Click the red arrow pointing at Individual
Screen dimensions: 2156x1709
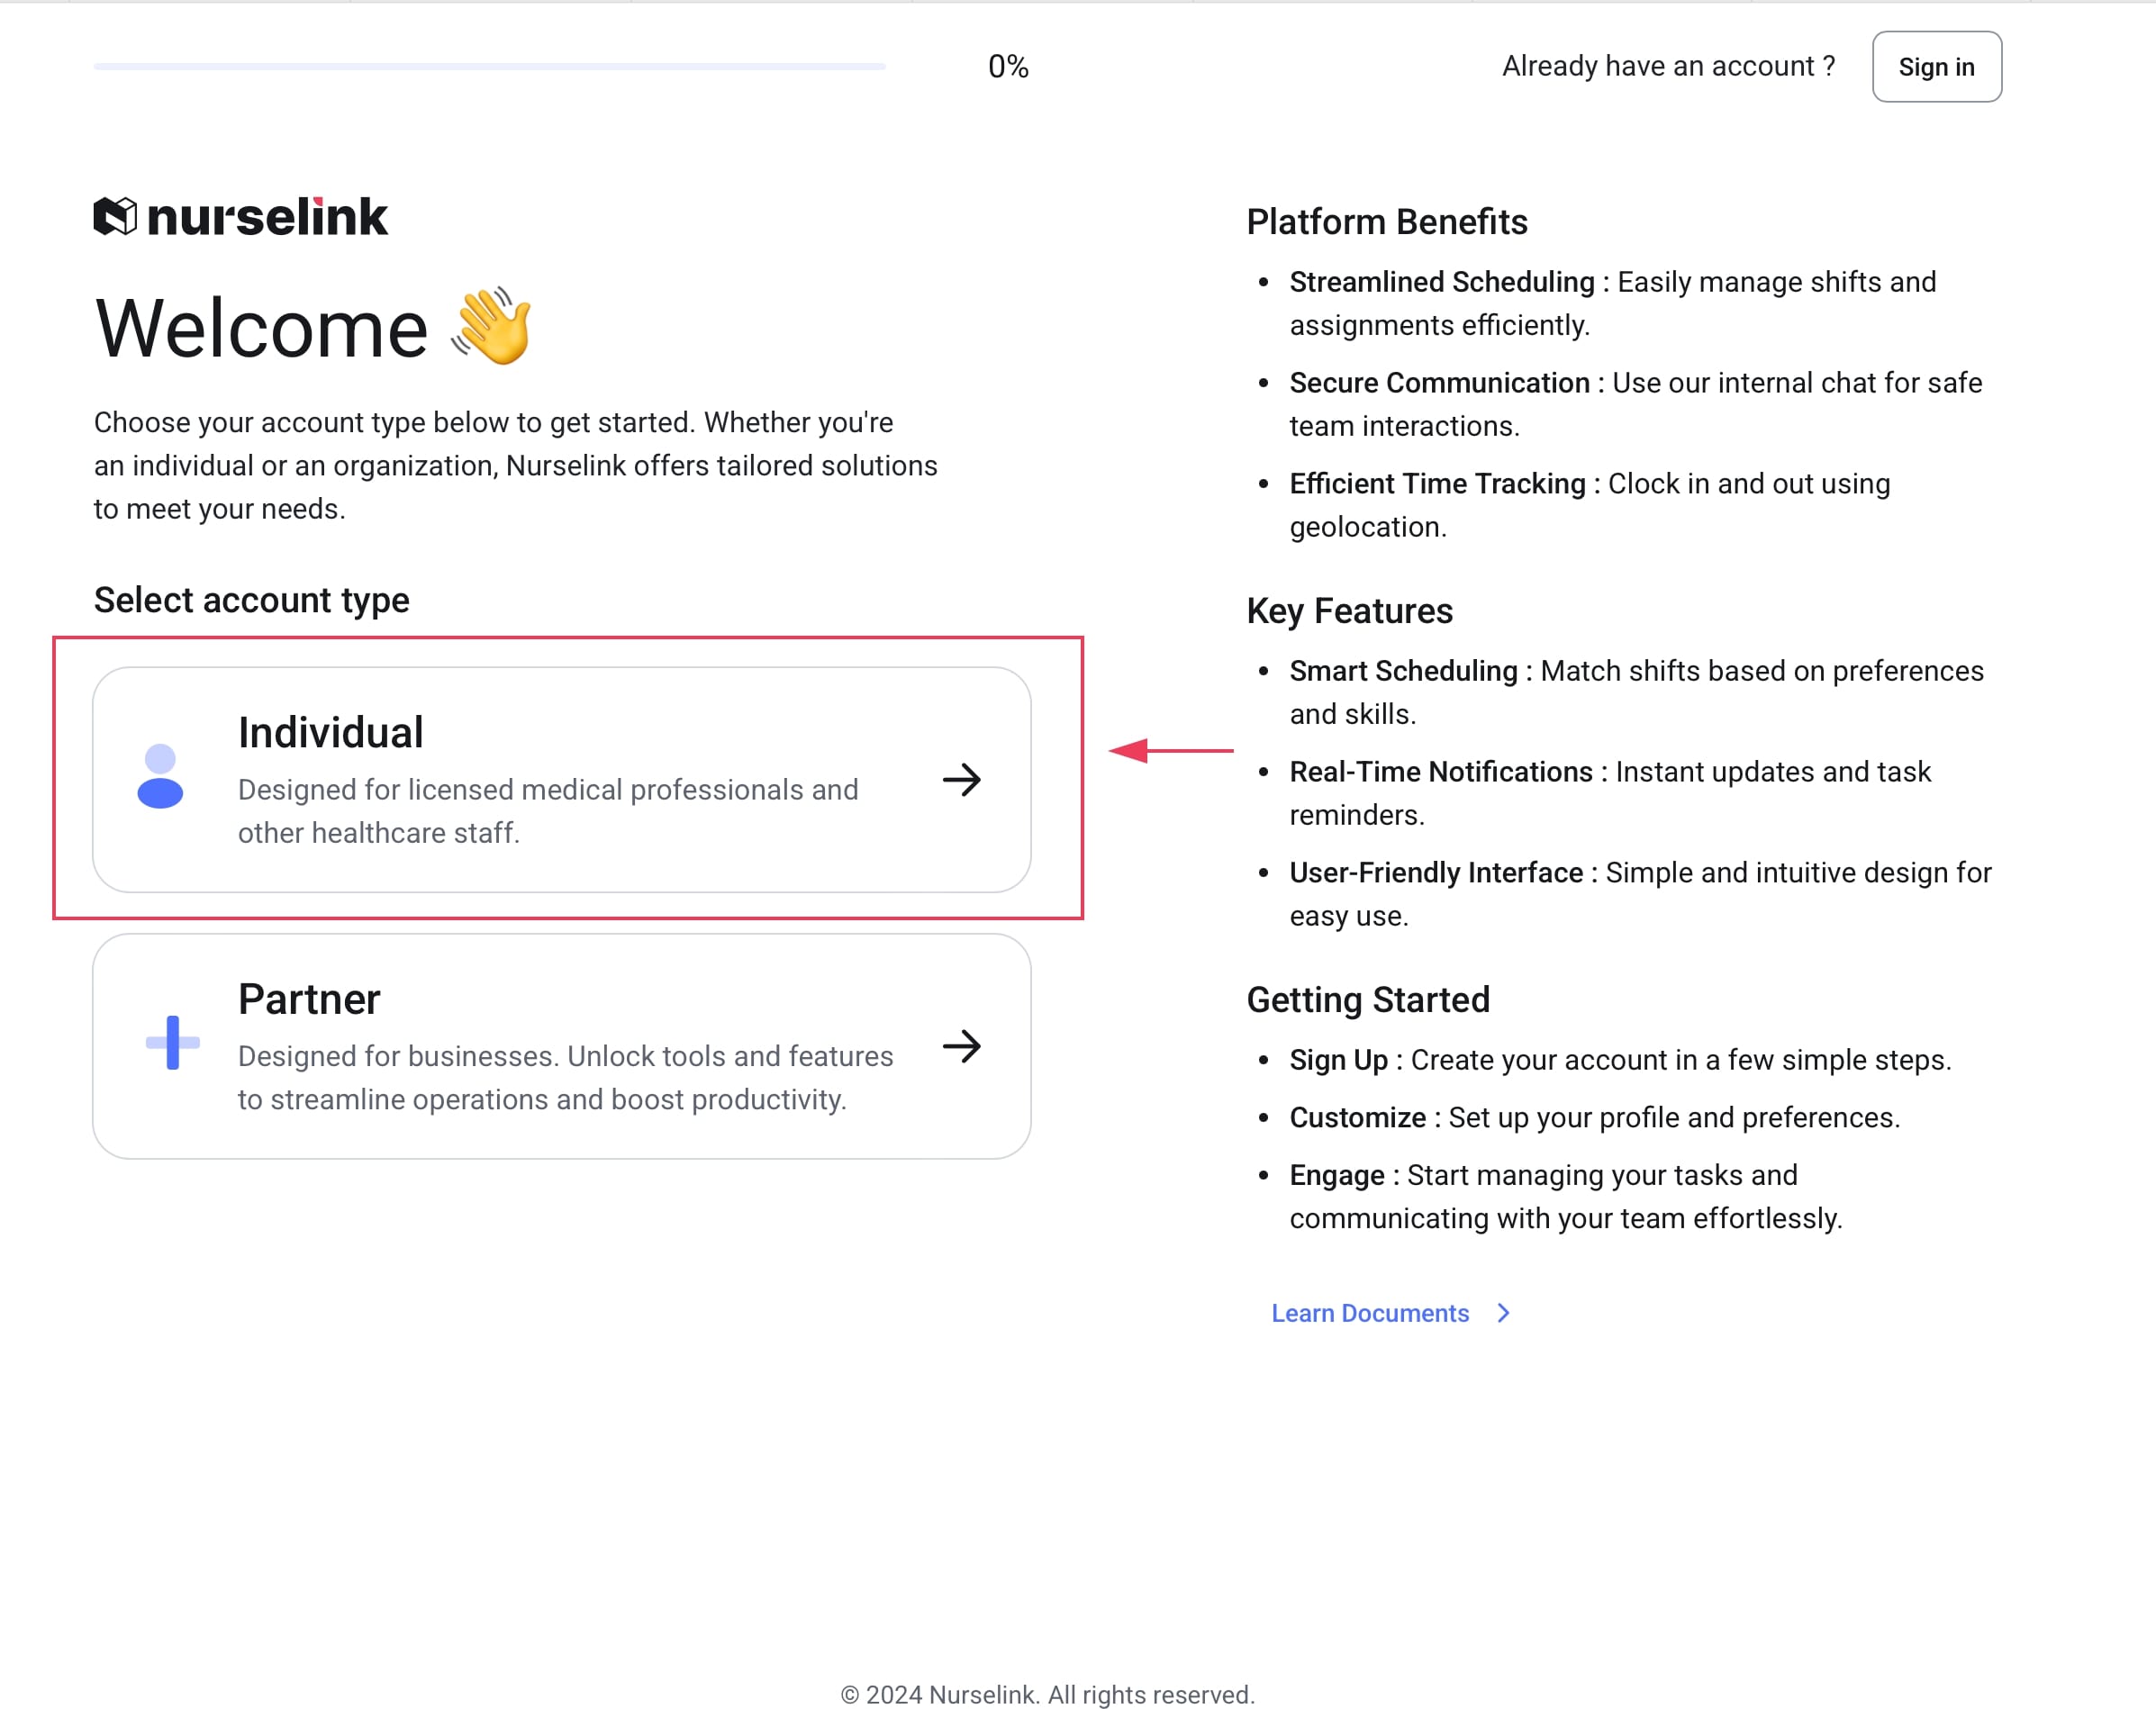pyautogui.click(x=1170, y=750)
